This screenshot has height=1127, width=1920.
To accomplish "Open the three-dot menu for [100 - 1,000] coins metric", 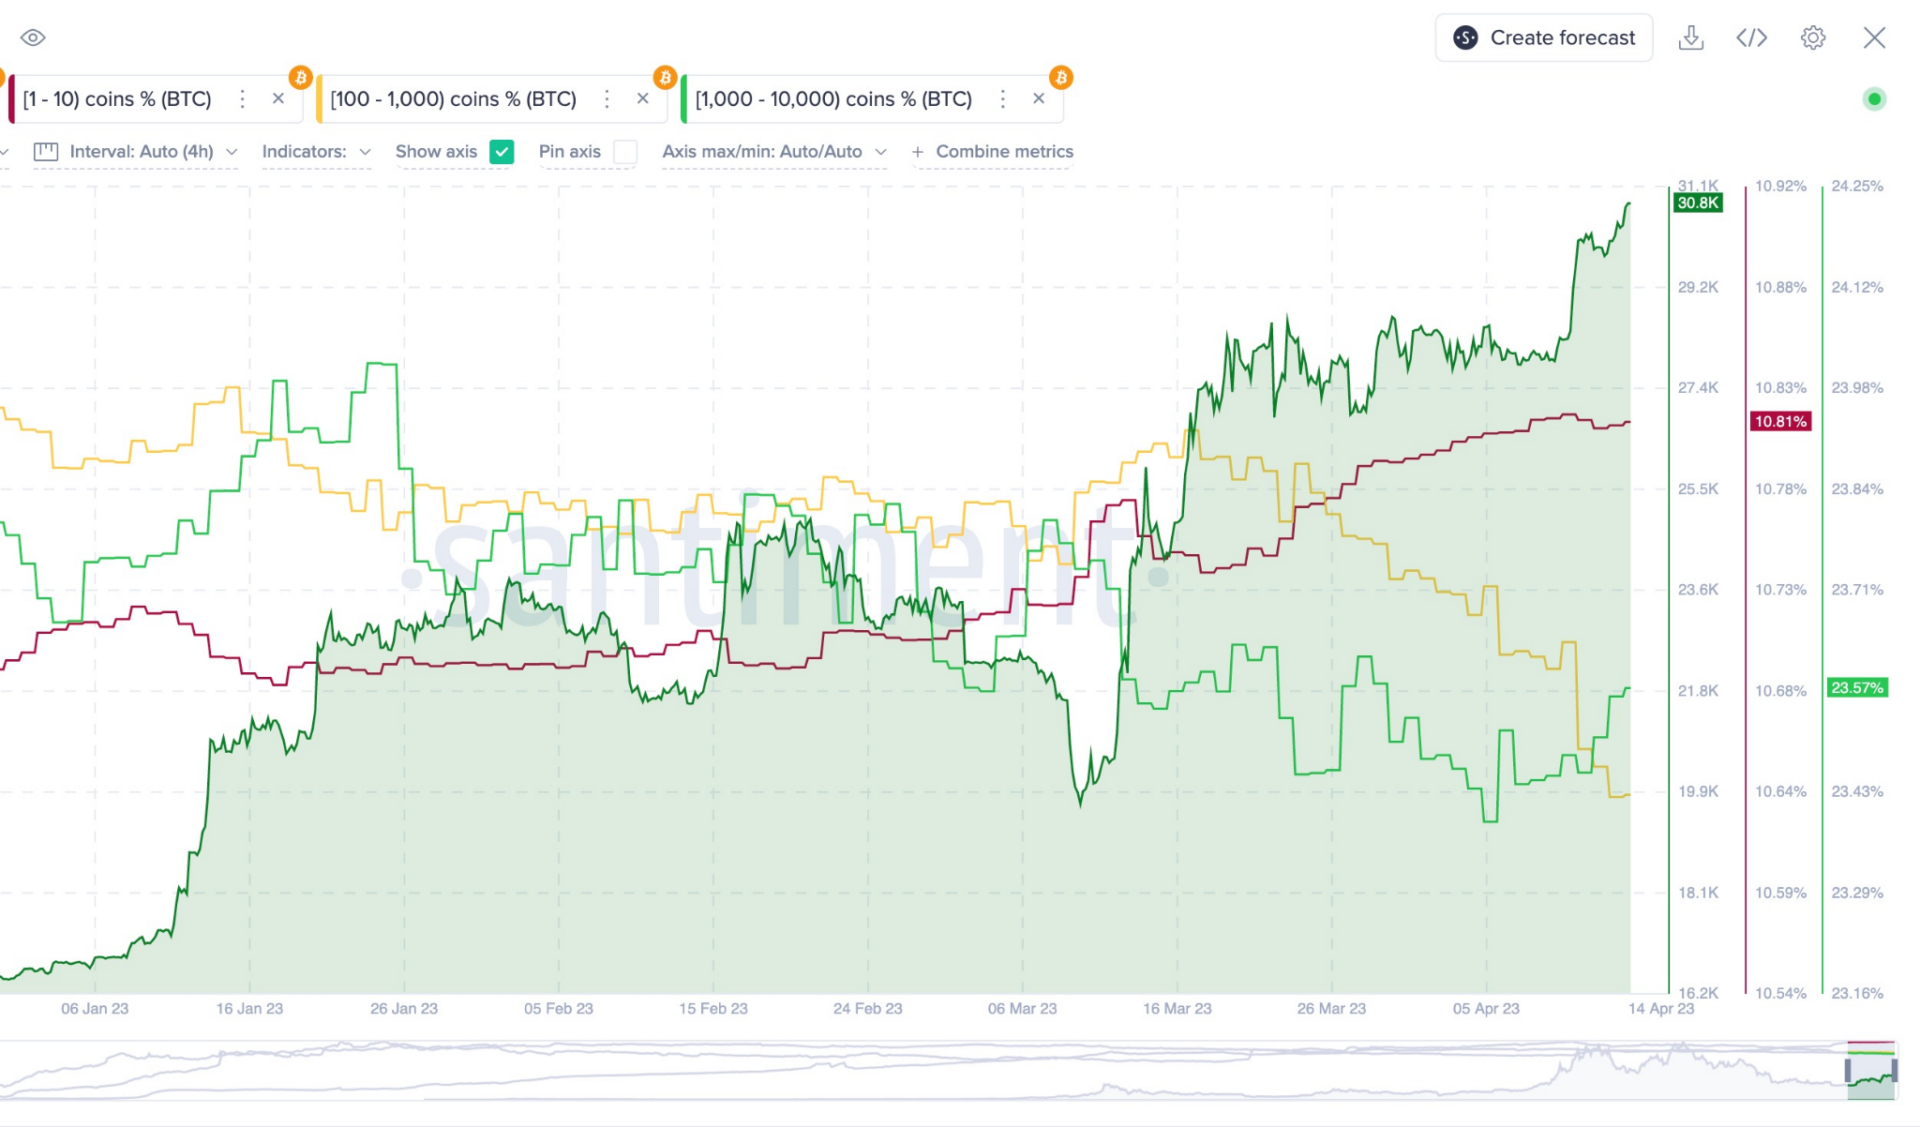I will (606, 98).
